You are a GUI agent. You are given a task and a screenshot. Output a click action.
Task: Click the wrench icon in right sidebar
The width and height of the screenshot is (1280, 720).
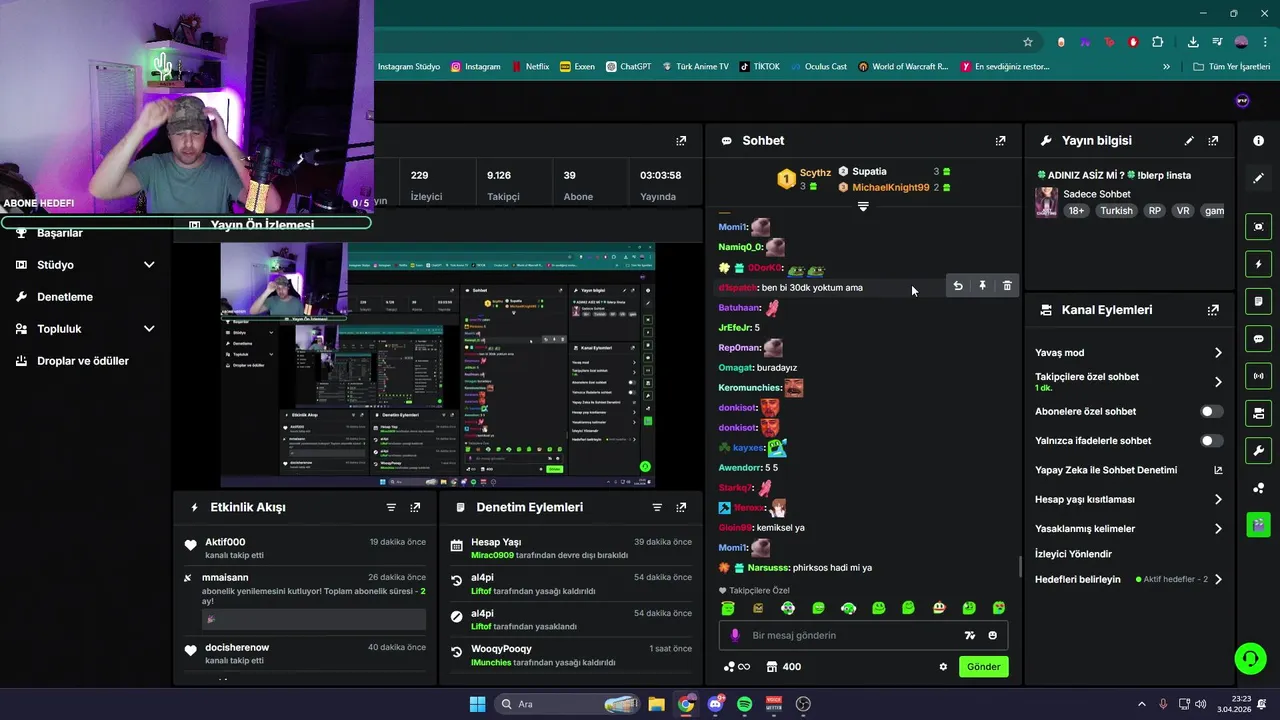[x=1258, y=450]
